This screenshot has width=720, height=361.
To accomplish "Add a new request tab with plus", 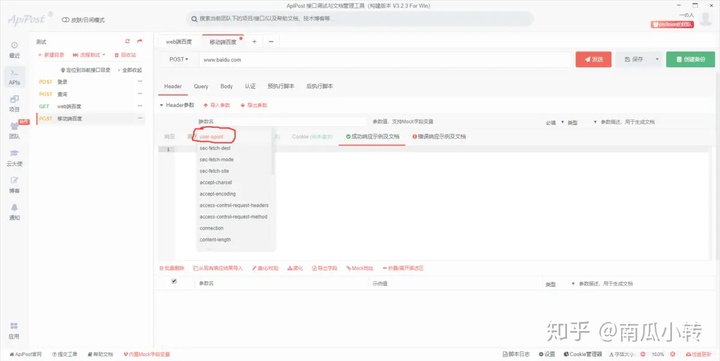I will (x=254, y=42).
